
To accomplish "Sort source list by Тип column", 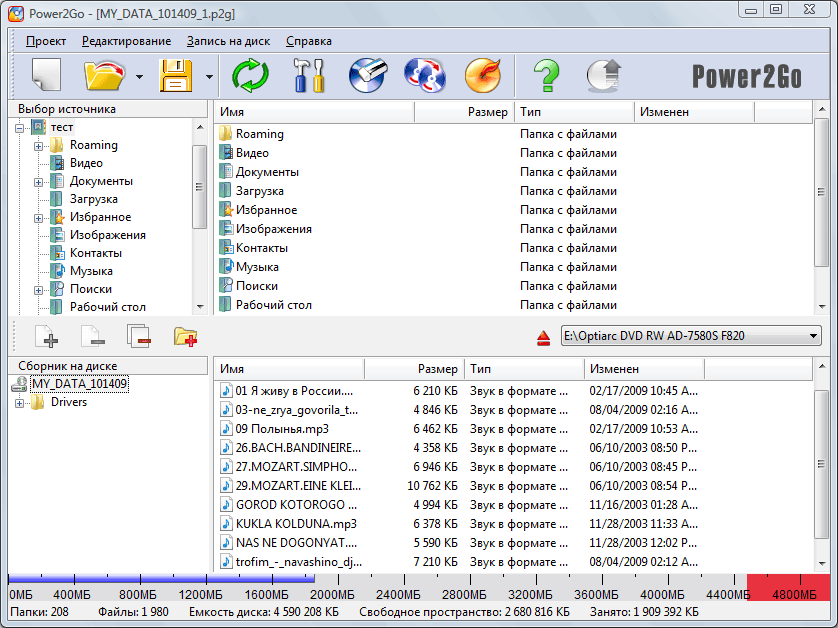I will click(x=574, y=112).
